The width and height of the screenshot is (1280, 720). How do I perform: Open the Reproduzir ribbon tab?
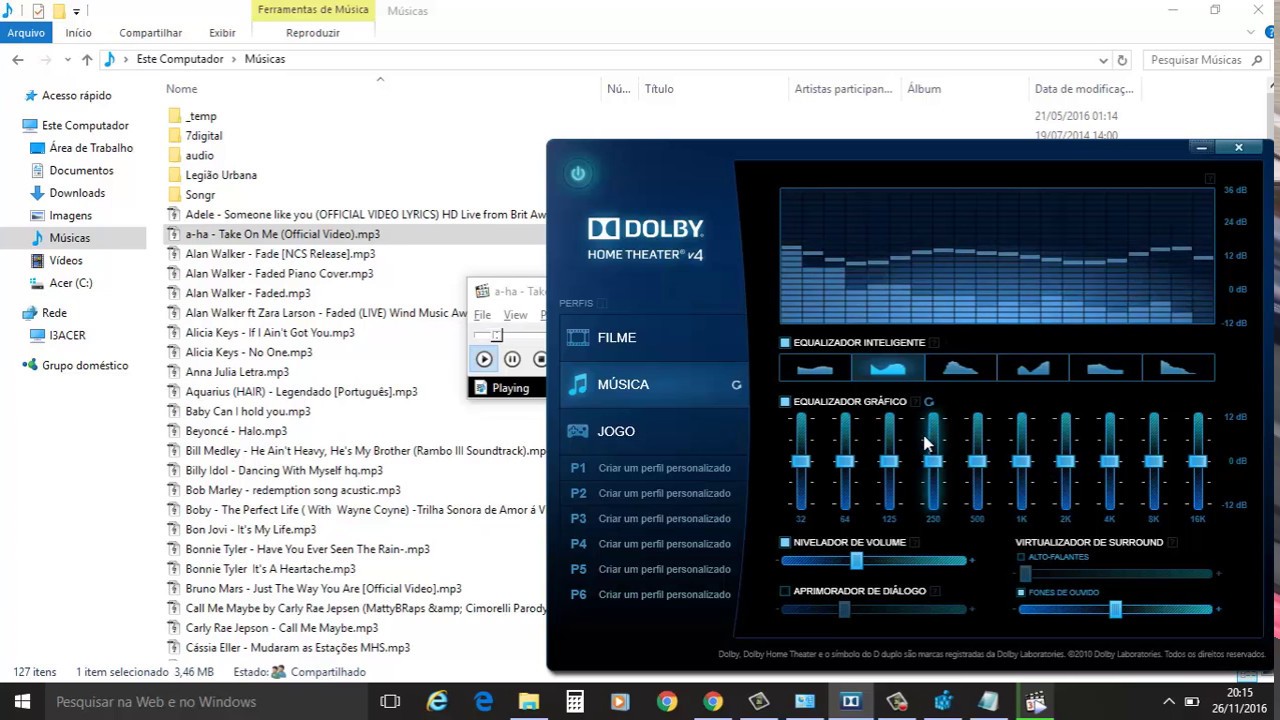[313, 33]
